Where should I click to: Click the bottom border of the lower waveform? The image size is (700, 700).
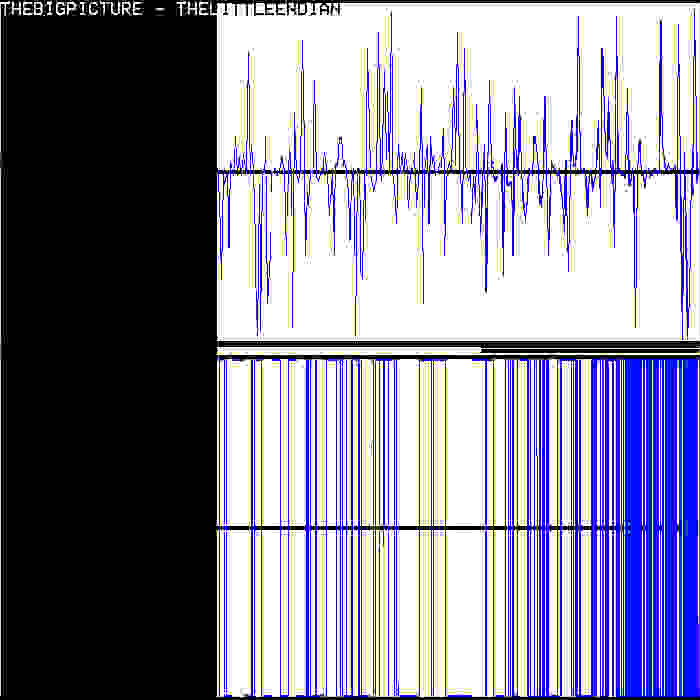(x=458, y=697)
